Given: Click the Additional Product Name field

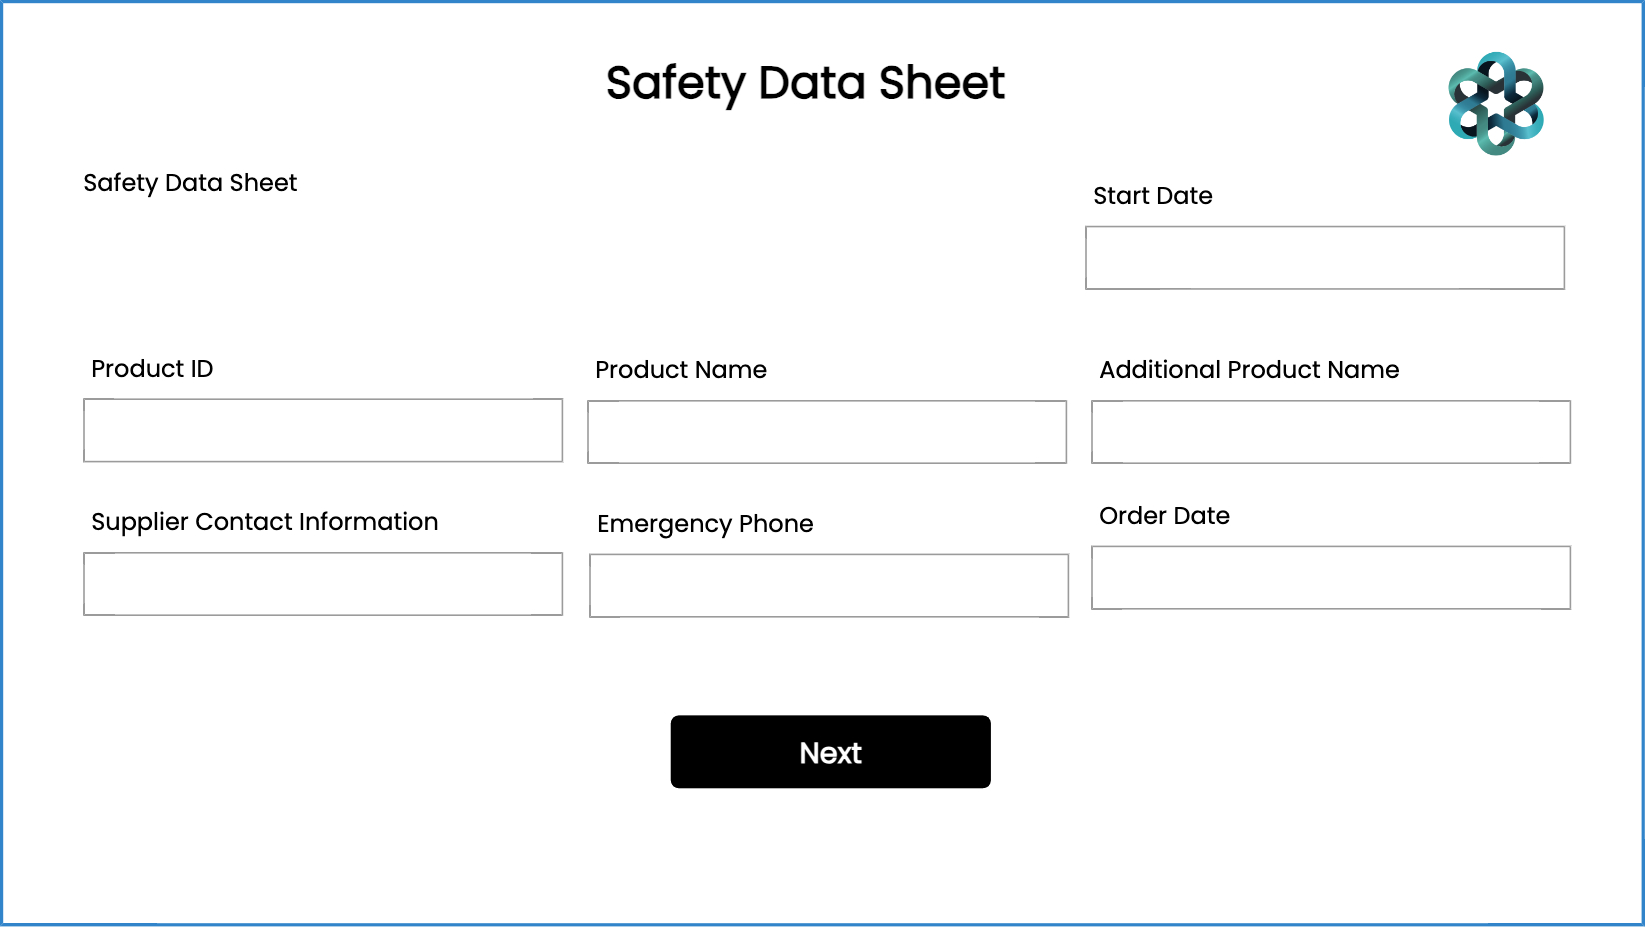Looking at the screenshot, I should pyautogui.click(x=1330, y=432).
